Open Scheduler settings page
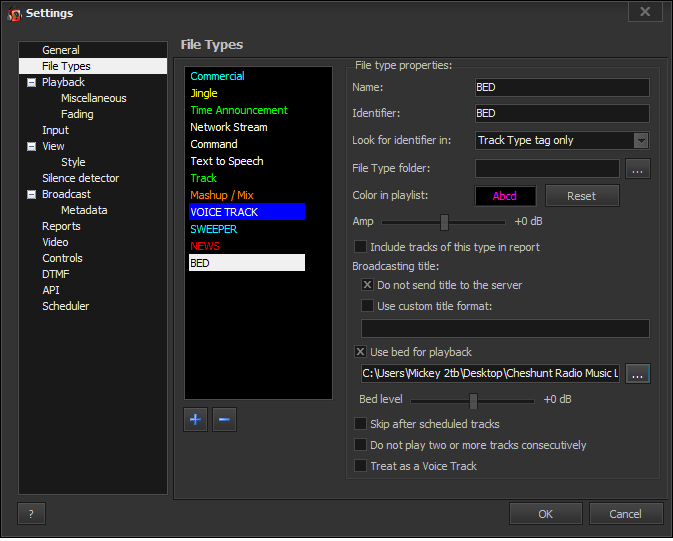This screenshot has width=673, height=541. (x=65, y=307)
